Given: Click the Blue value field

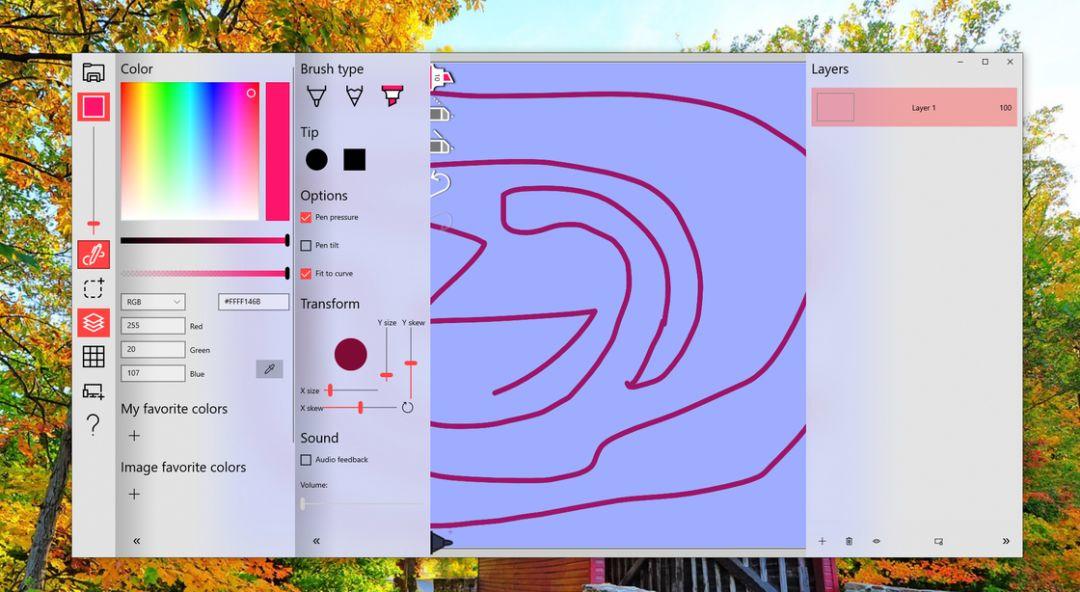Looking at the screenshot, I should (153, 374).
